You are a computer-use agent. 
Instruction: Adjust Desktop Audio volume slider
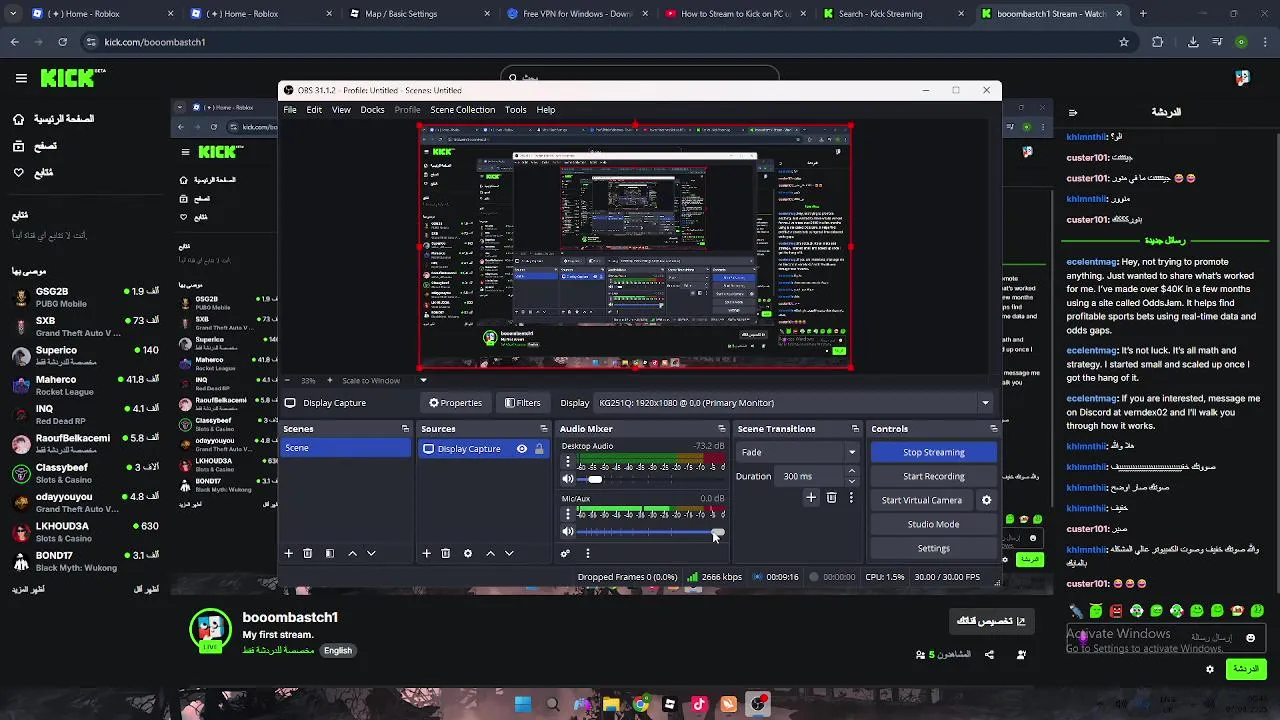(651, 479)
